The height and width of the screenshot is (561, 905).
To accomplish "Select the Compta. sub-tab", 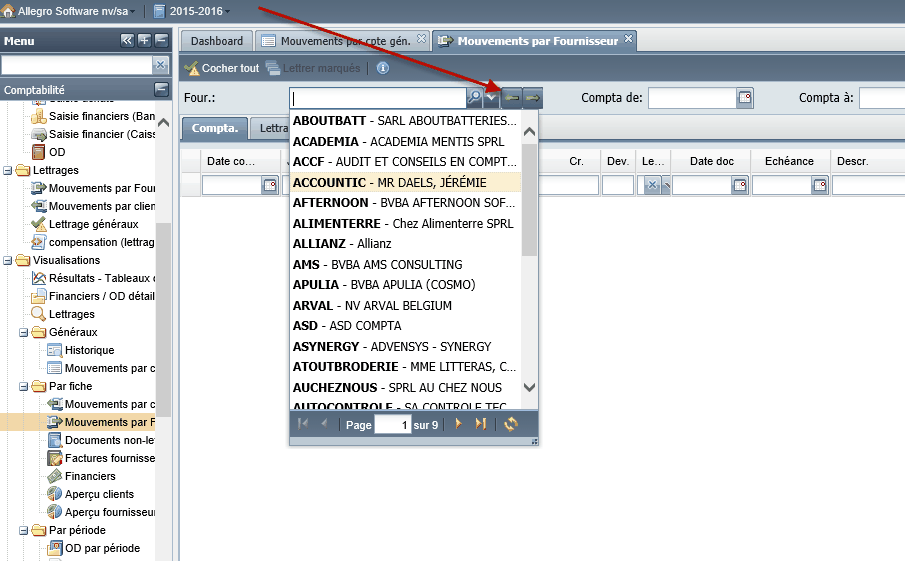I will click(215, 128).
